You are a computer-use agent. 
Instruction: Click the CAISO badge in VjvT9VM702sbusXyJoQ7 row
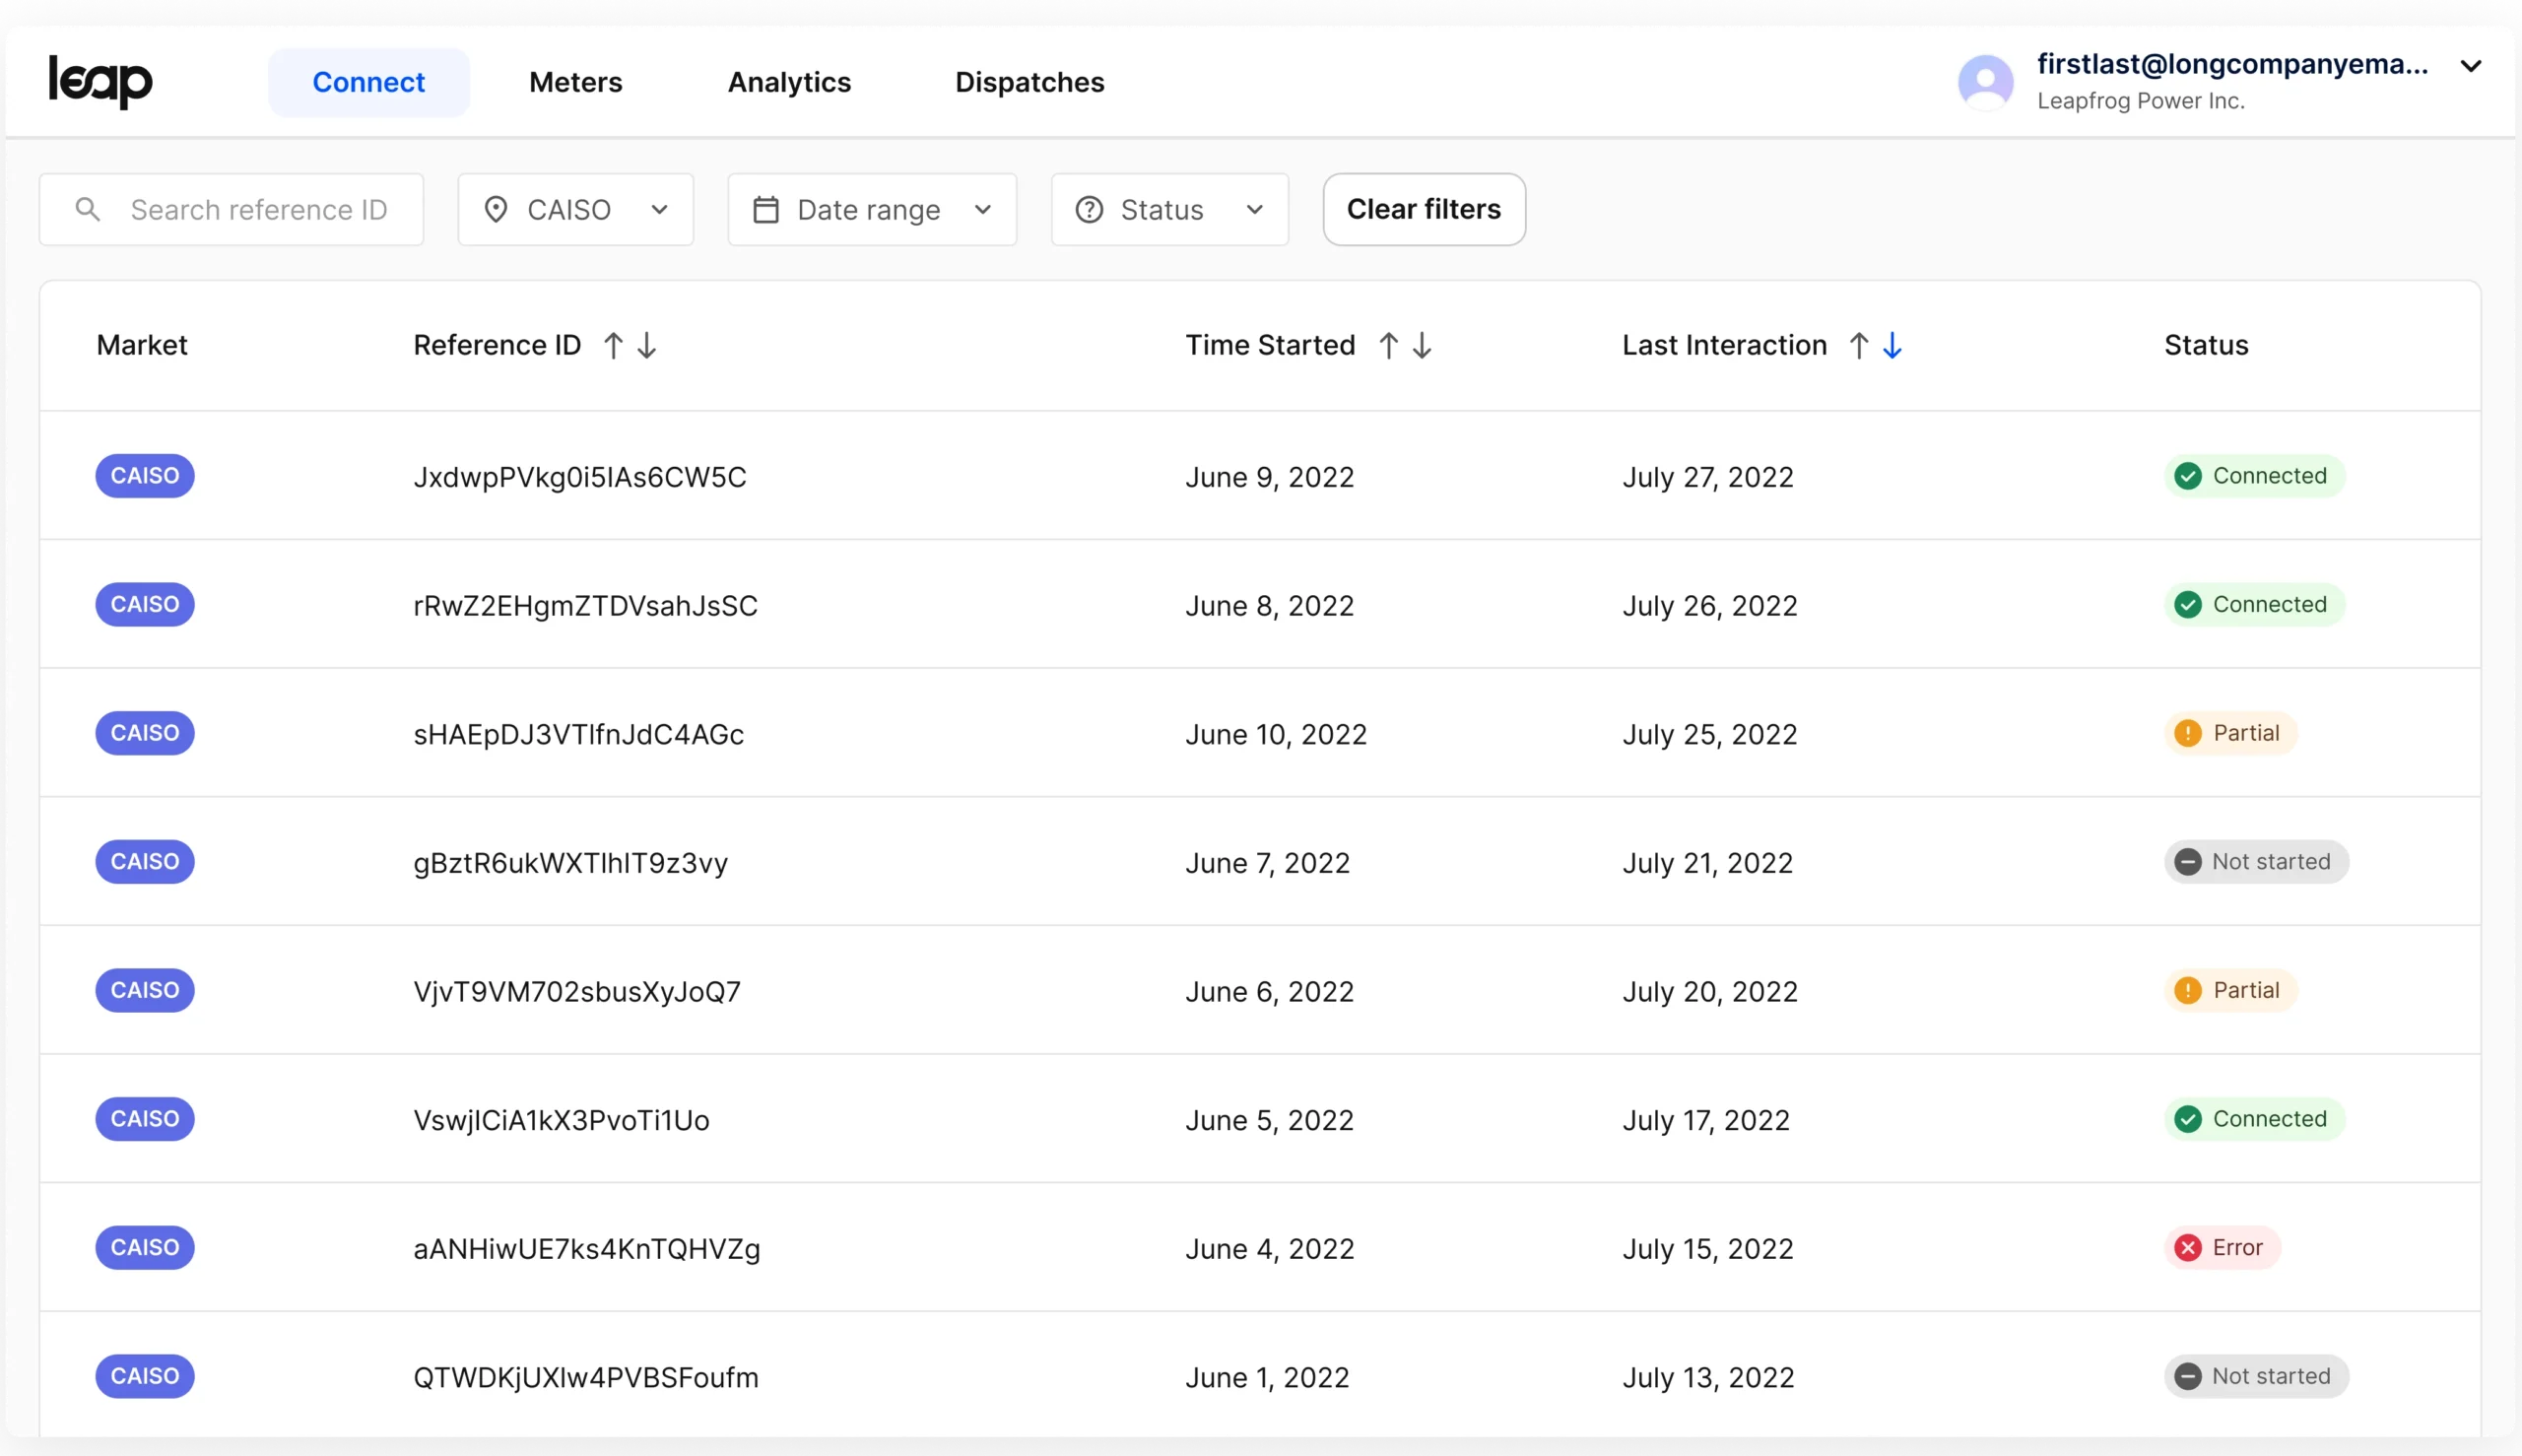[145, 990]
